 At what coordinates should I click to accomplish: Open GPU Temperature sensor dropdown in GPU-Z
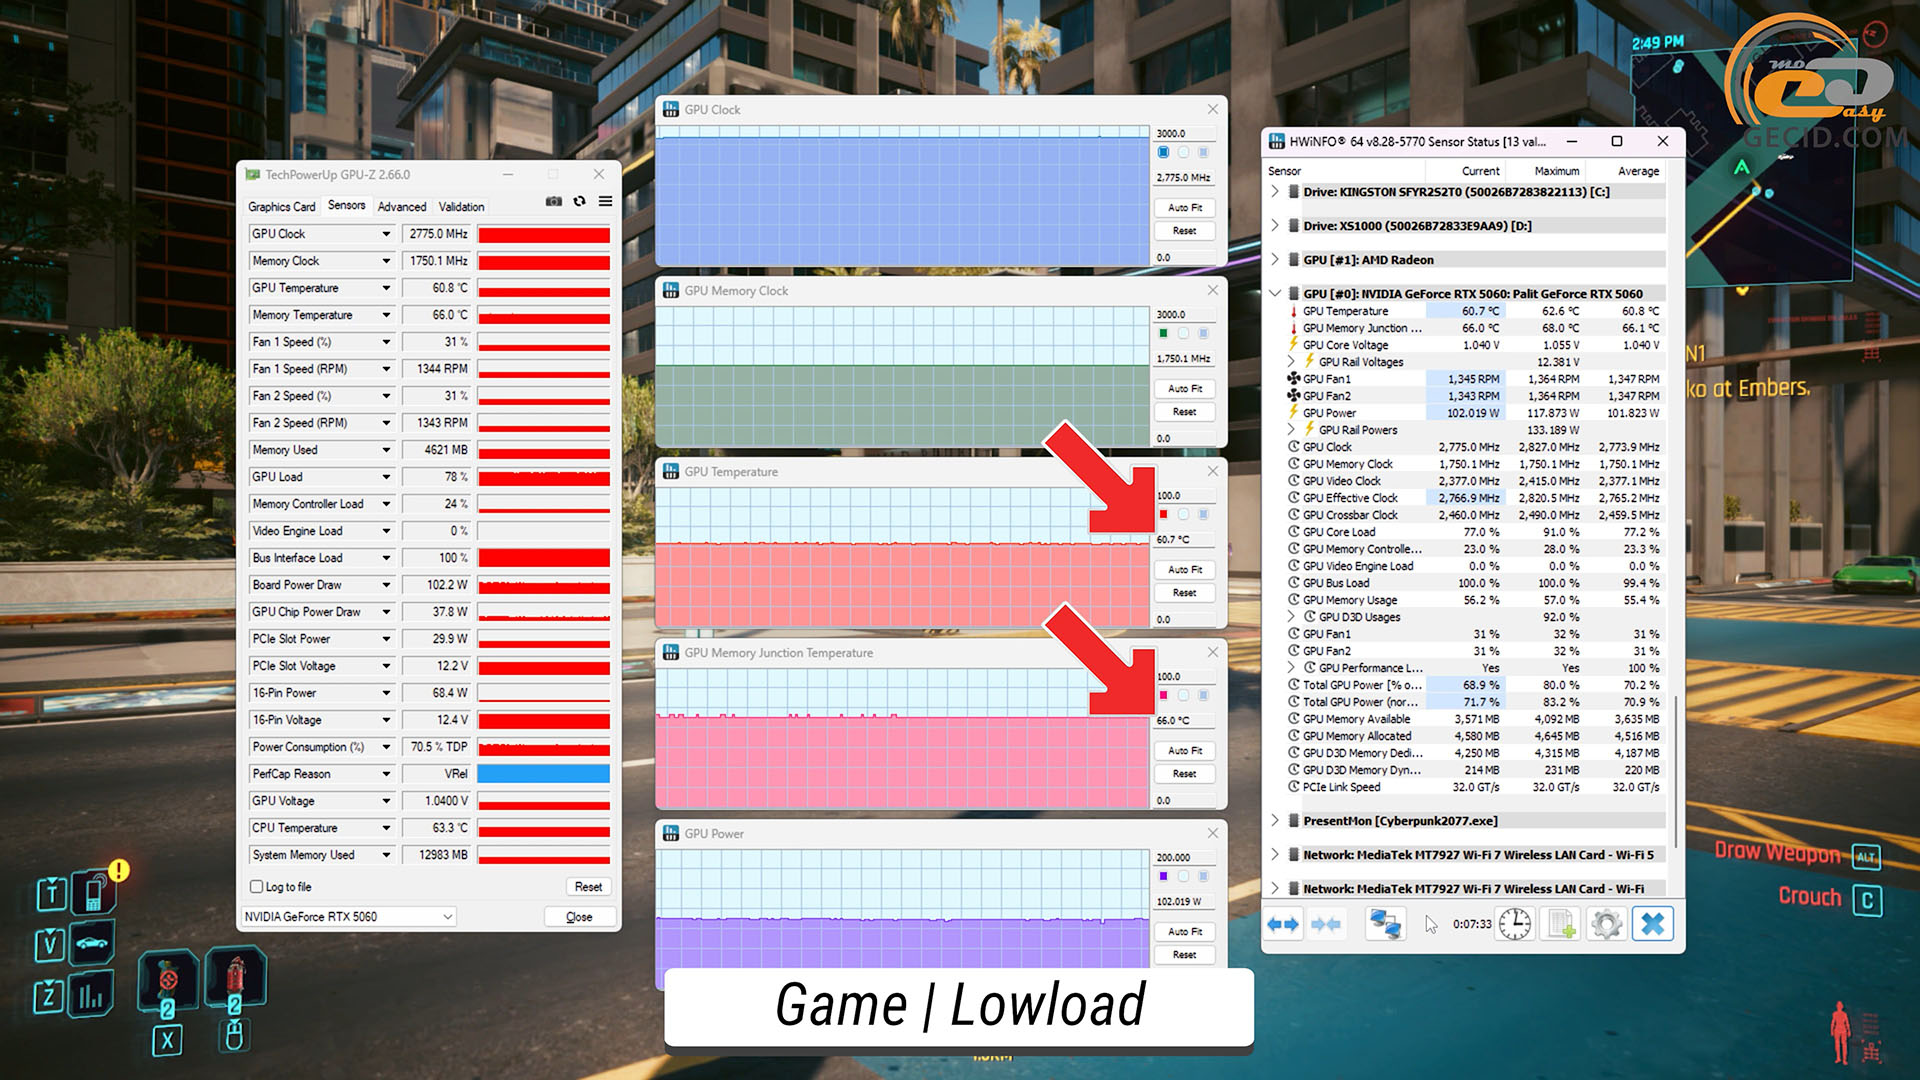click(386, 288)
